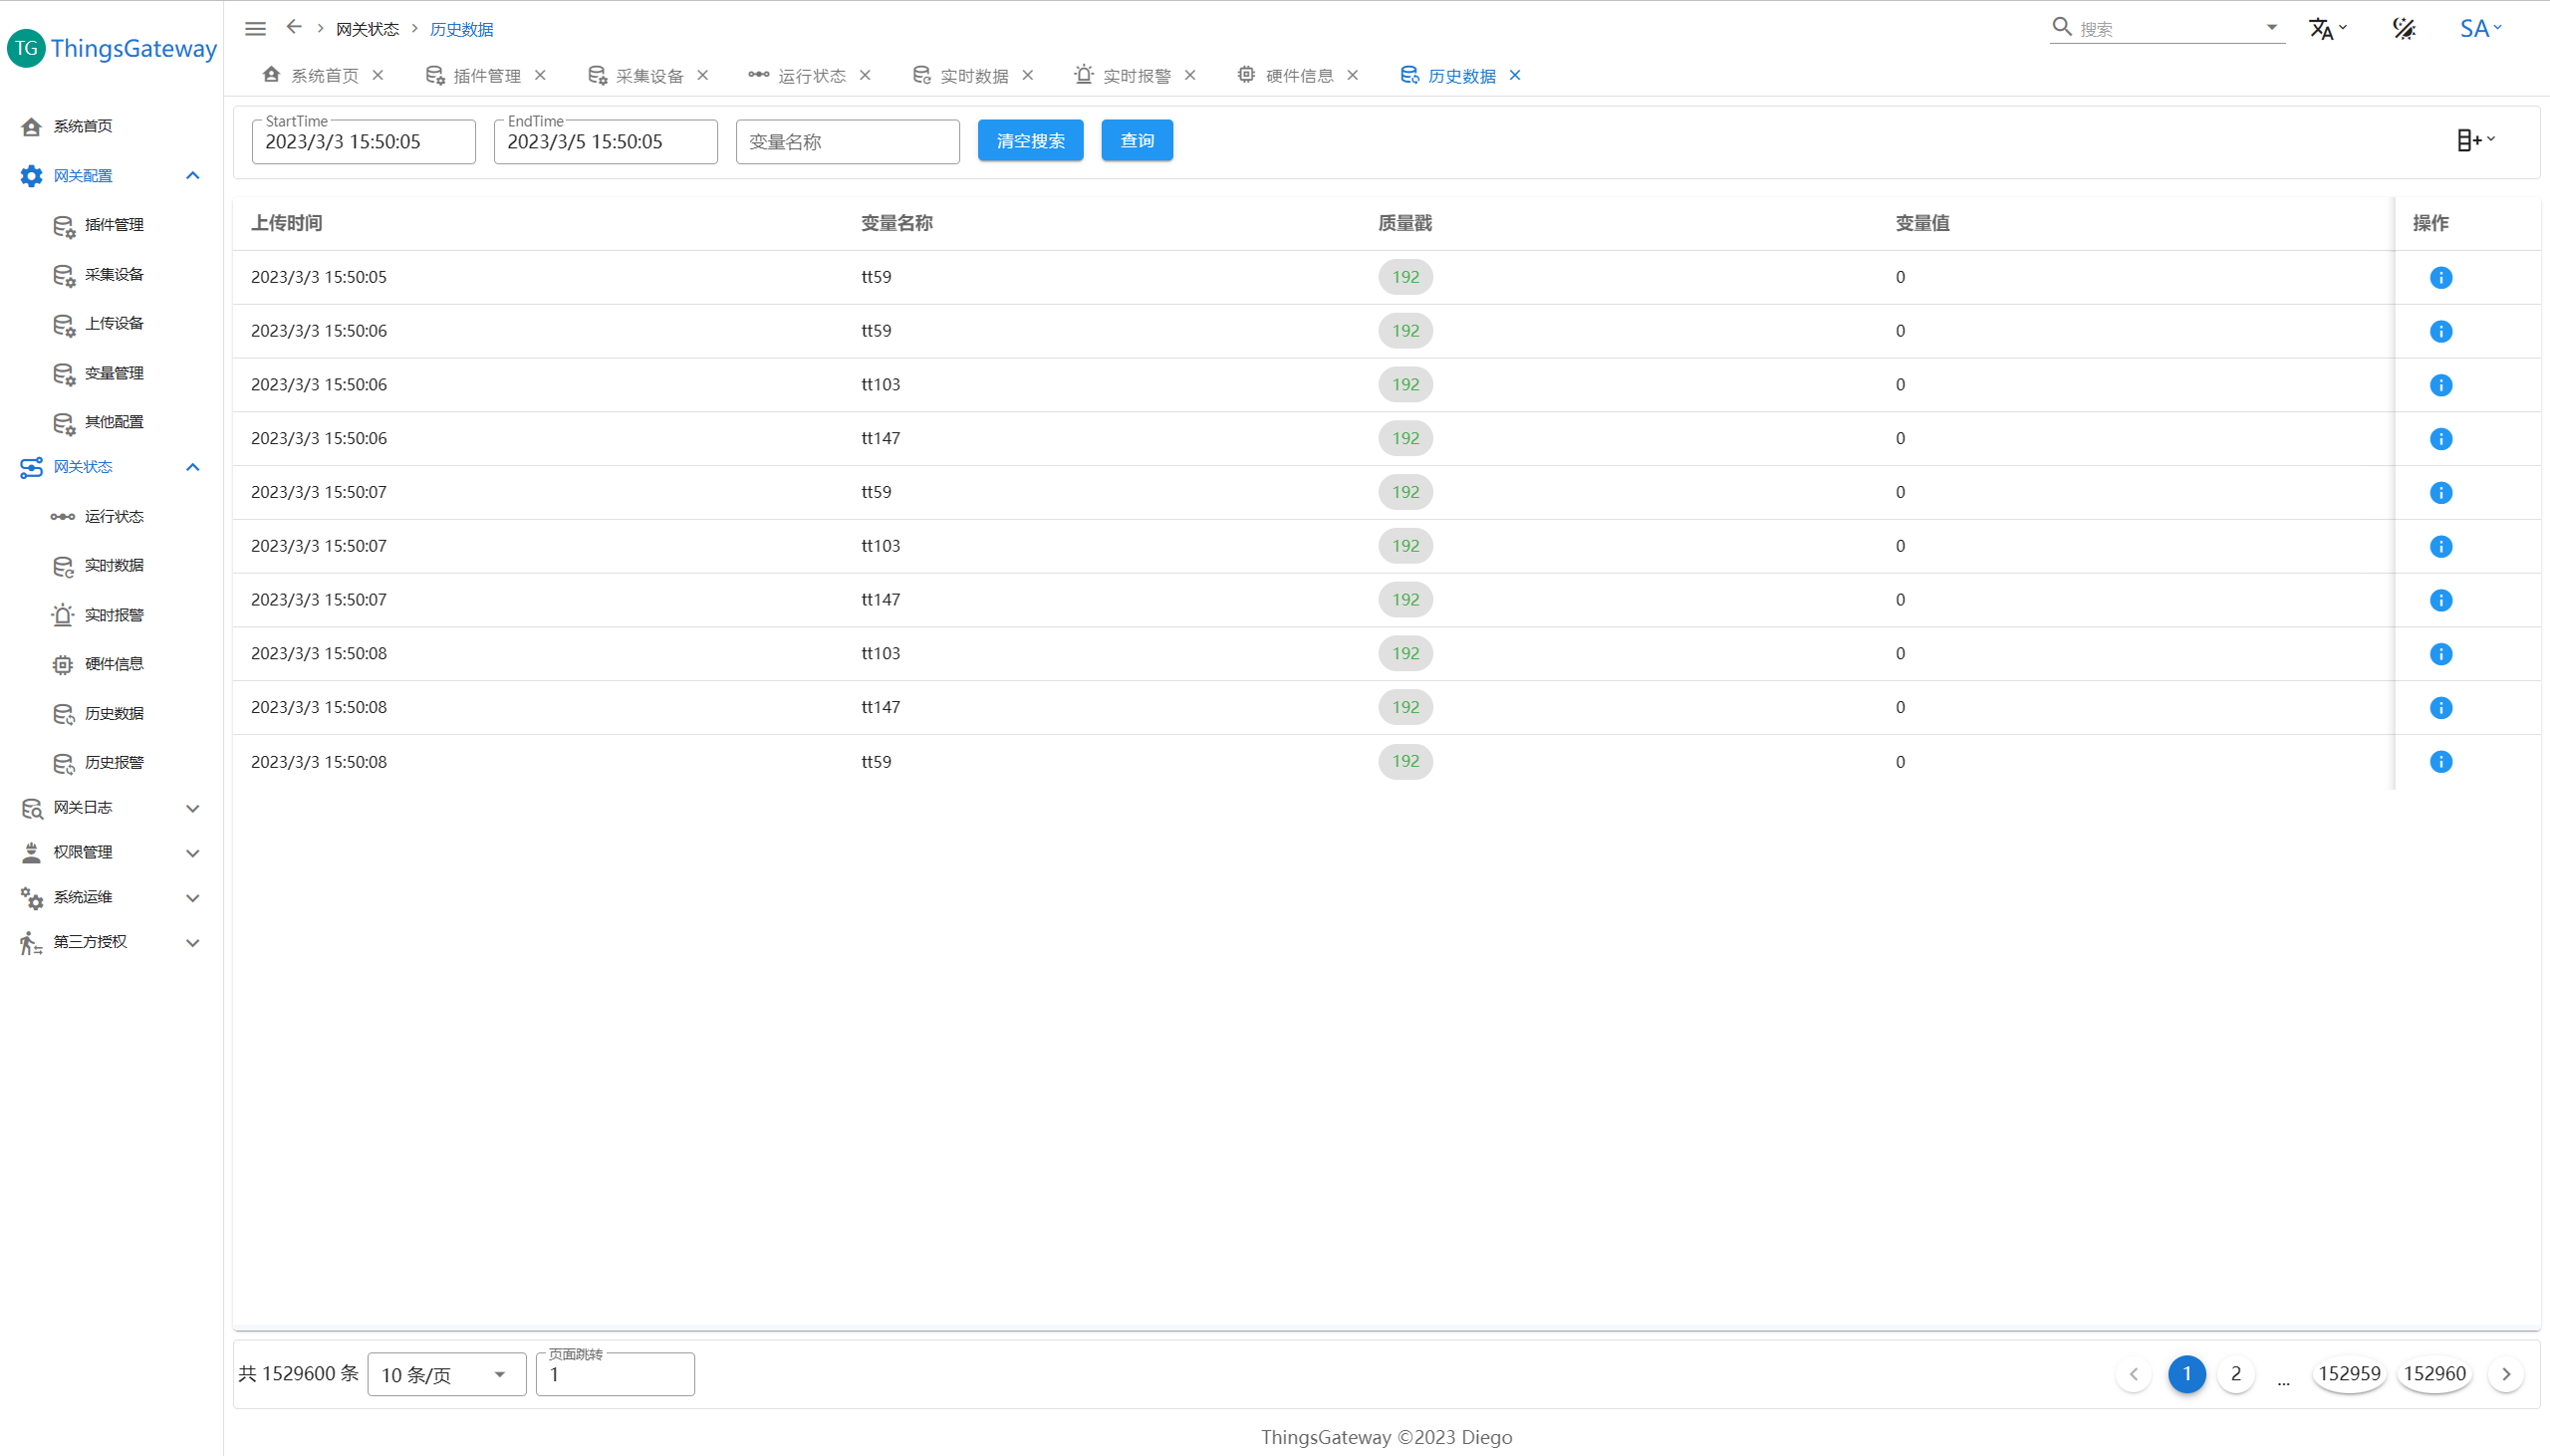Go to page 2 in pagination
The image size is (2550, 1456).
click(x=2235, y=1374)
